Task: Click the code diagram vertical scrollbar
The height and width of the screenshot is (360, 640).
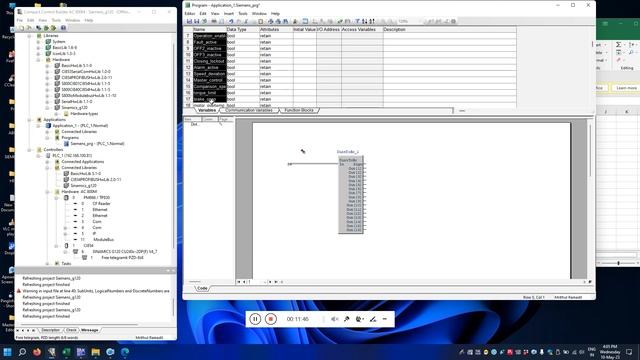Action: [590, 151]
